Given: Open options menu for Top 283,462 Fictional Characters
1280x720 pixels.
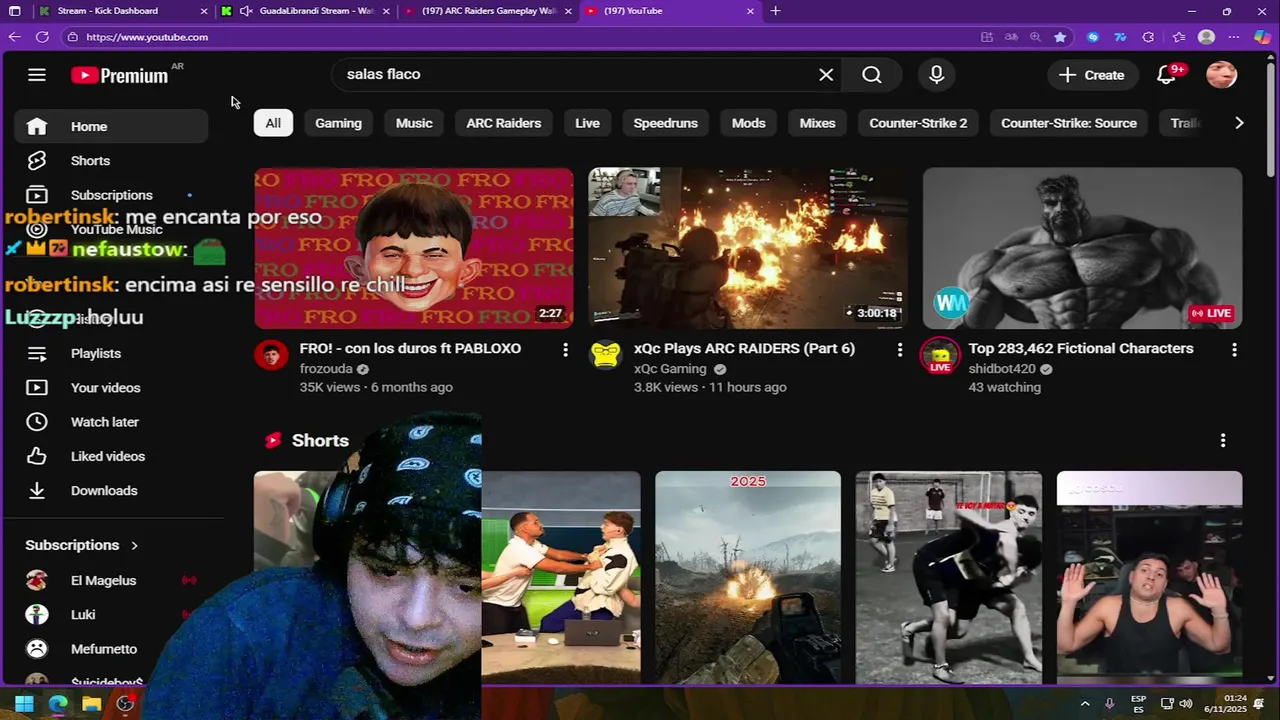Looking at the screenshot, I should pos(1234,350).
